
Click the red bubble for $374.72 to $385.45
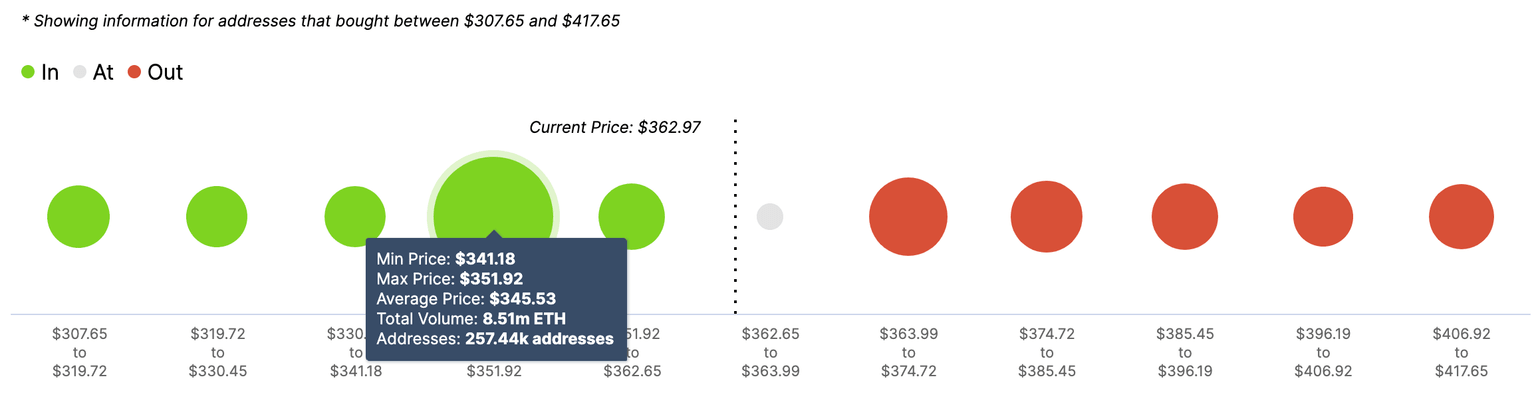coord(1046,217)
